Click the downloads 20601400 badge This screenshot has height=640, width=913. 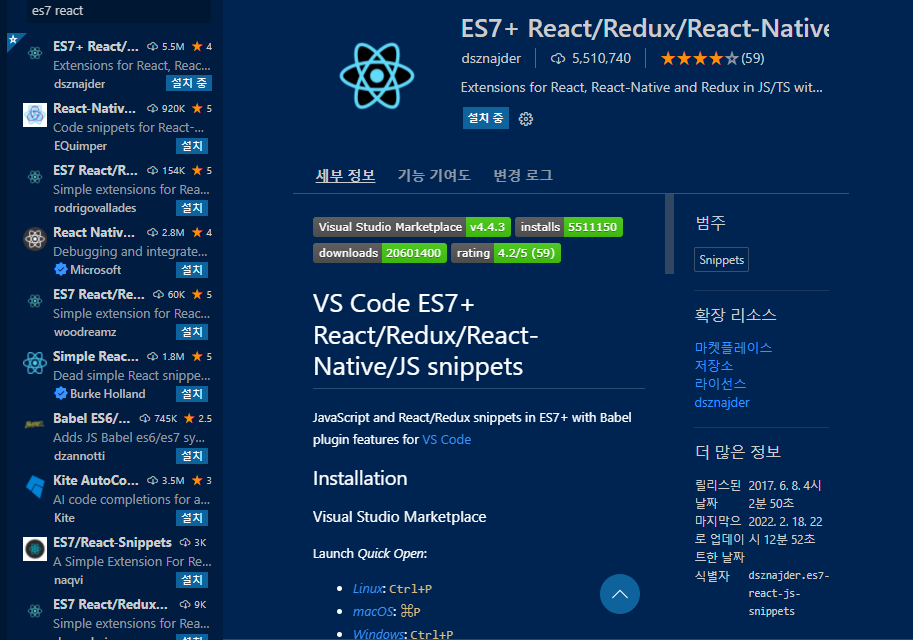pyautogui.click(x=380, y=253)
